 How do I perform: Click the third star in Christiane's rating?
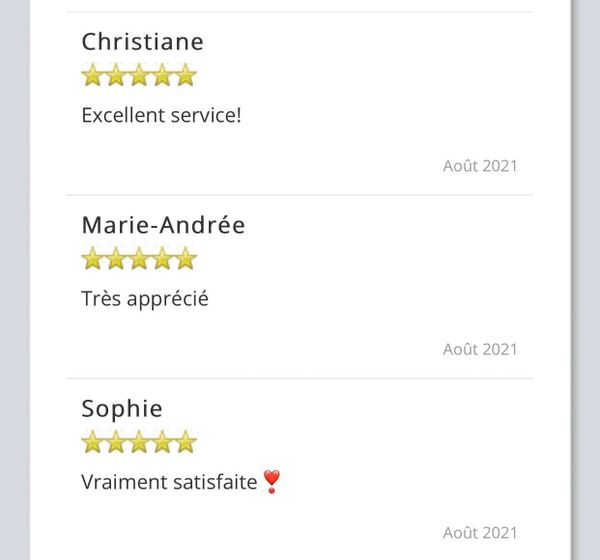tap(139, 75)
